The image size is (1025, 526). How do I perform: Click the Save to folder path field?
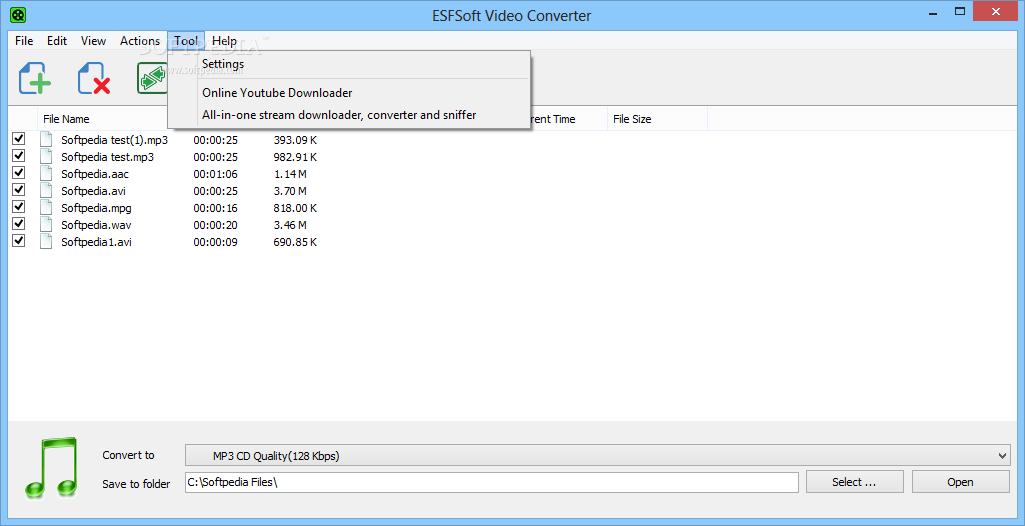tap(492, 482)
